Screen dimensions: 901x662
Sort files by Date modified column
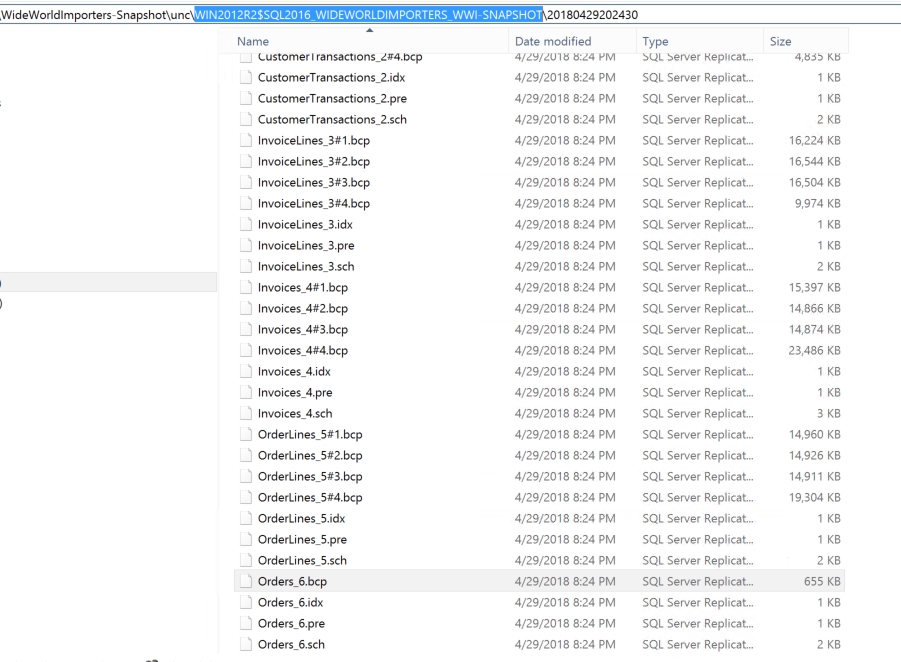553,41
